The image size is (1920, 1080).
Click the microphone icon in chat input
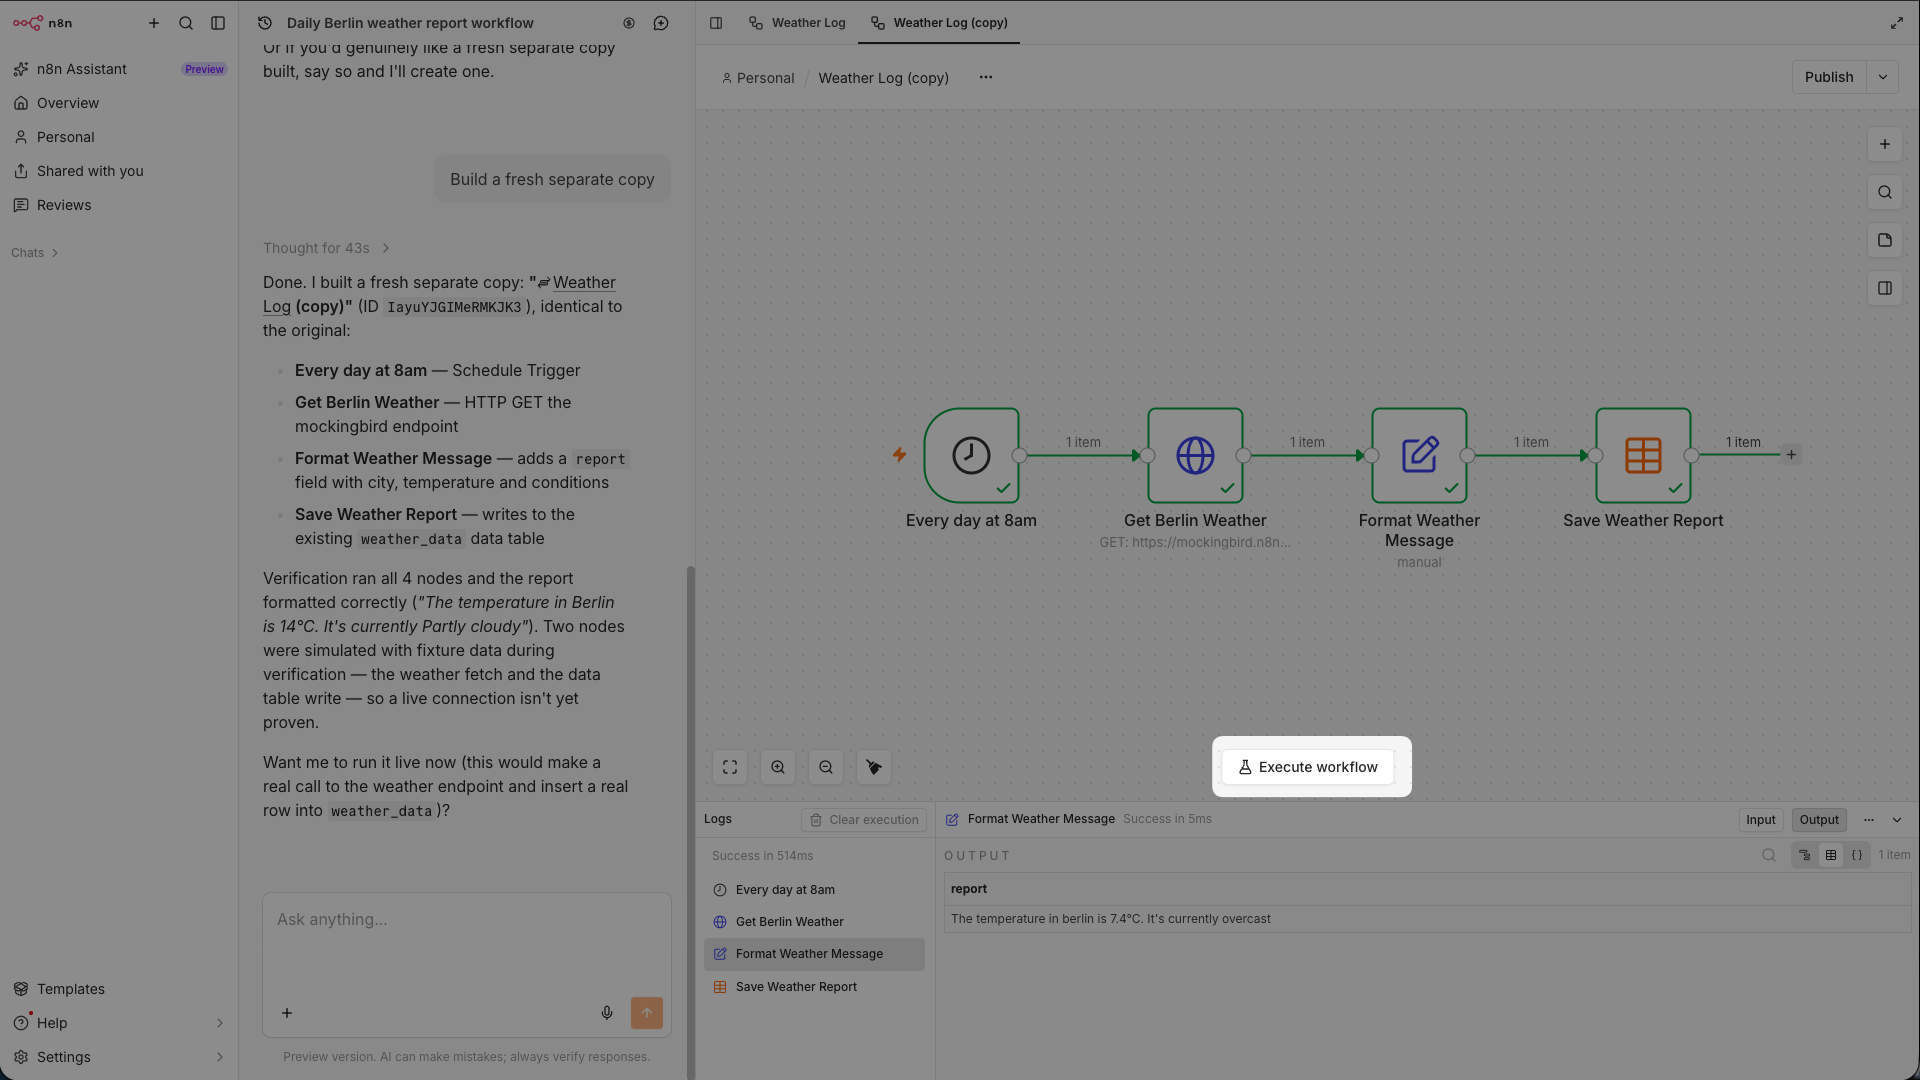click(607, 1013)
